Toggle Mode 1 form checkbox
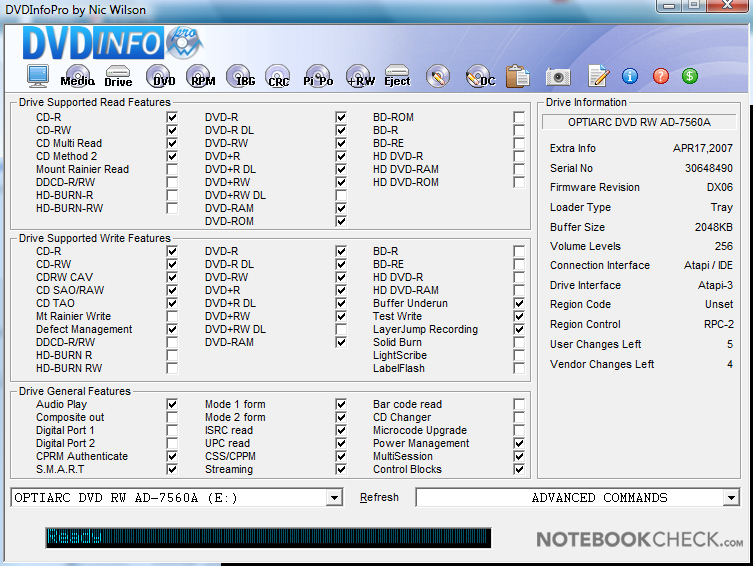This screenshot has width=753, height=566. pyautogui.click(x=341, y=404)
